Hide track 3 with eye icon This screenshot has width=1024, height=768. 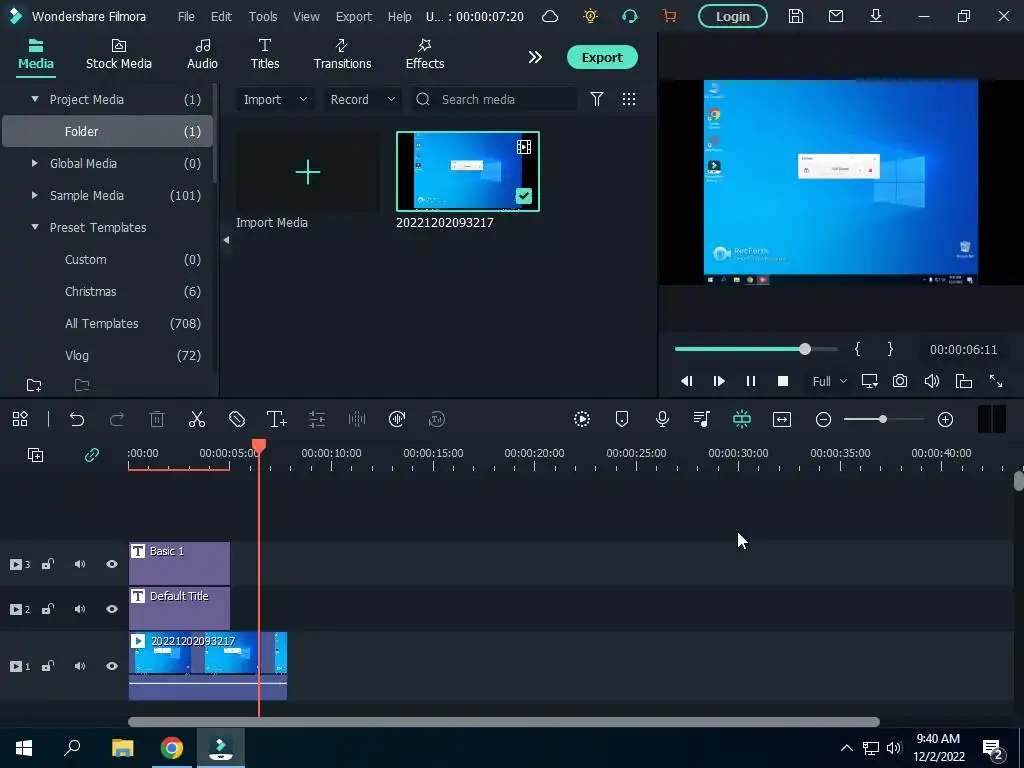[112, 564]
